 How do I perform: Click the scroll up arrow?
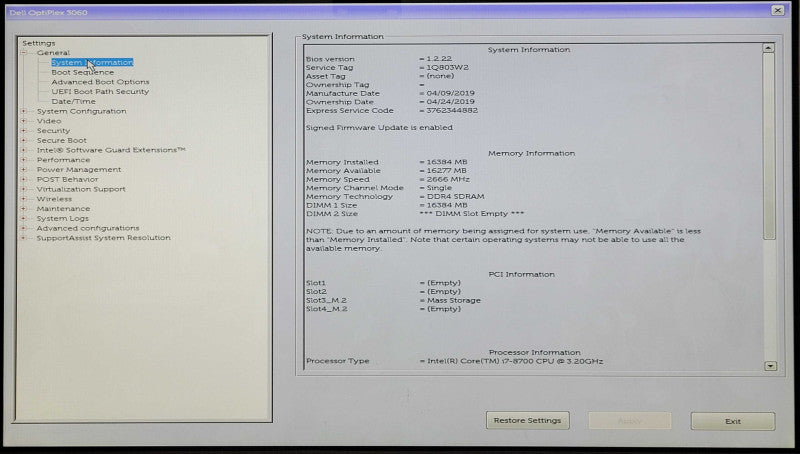click(x=769, y=48)
